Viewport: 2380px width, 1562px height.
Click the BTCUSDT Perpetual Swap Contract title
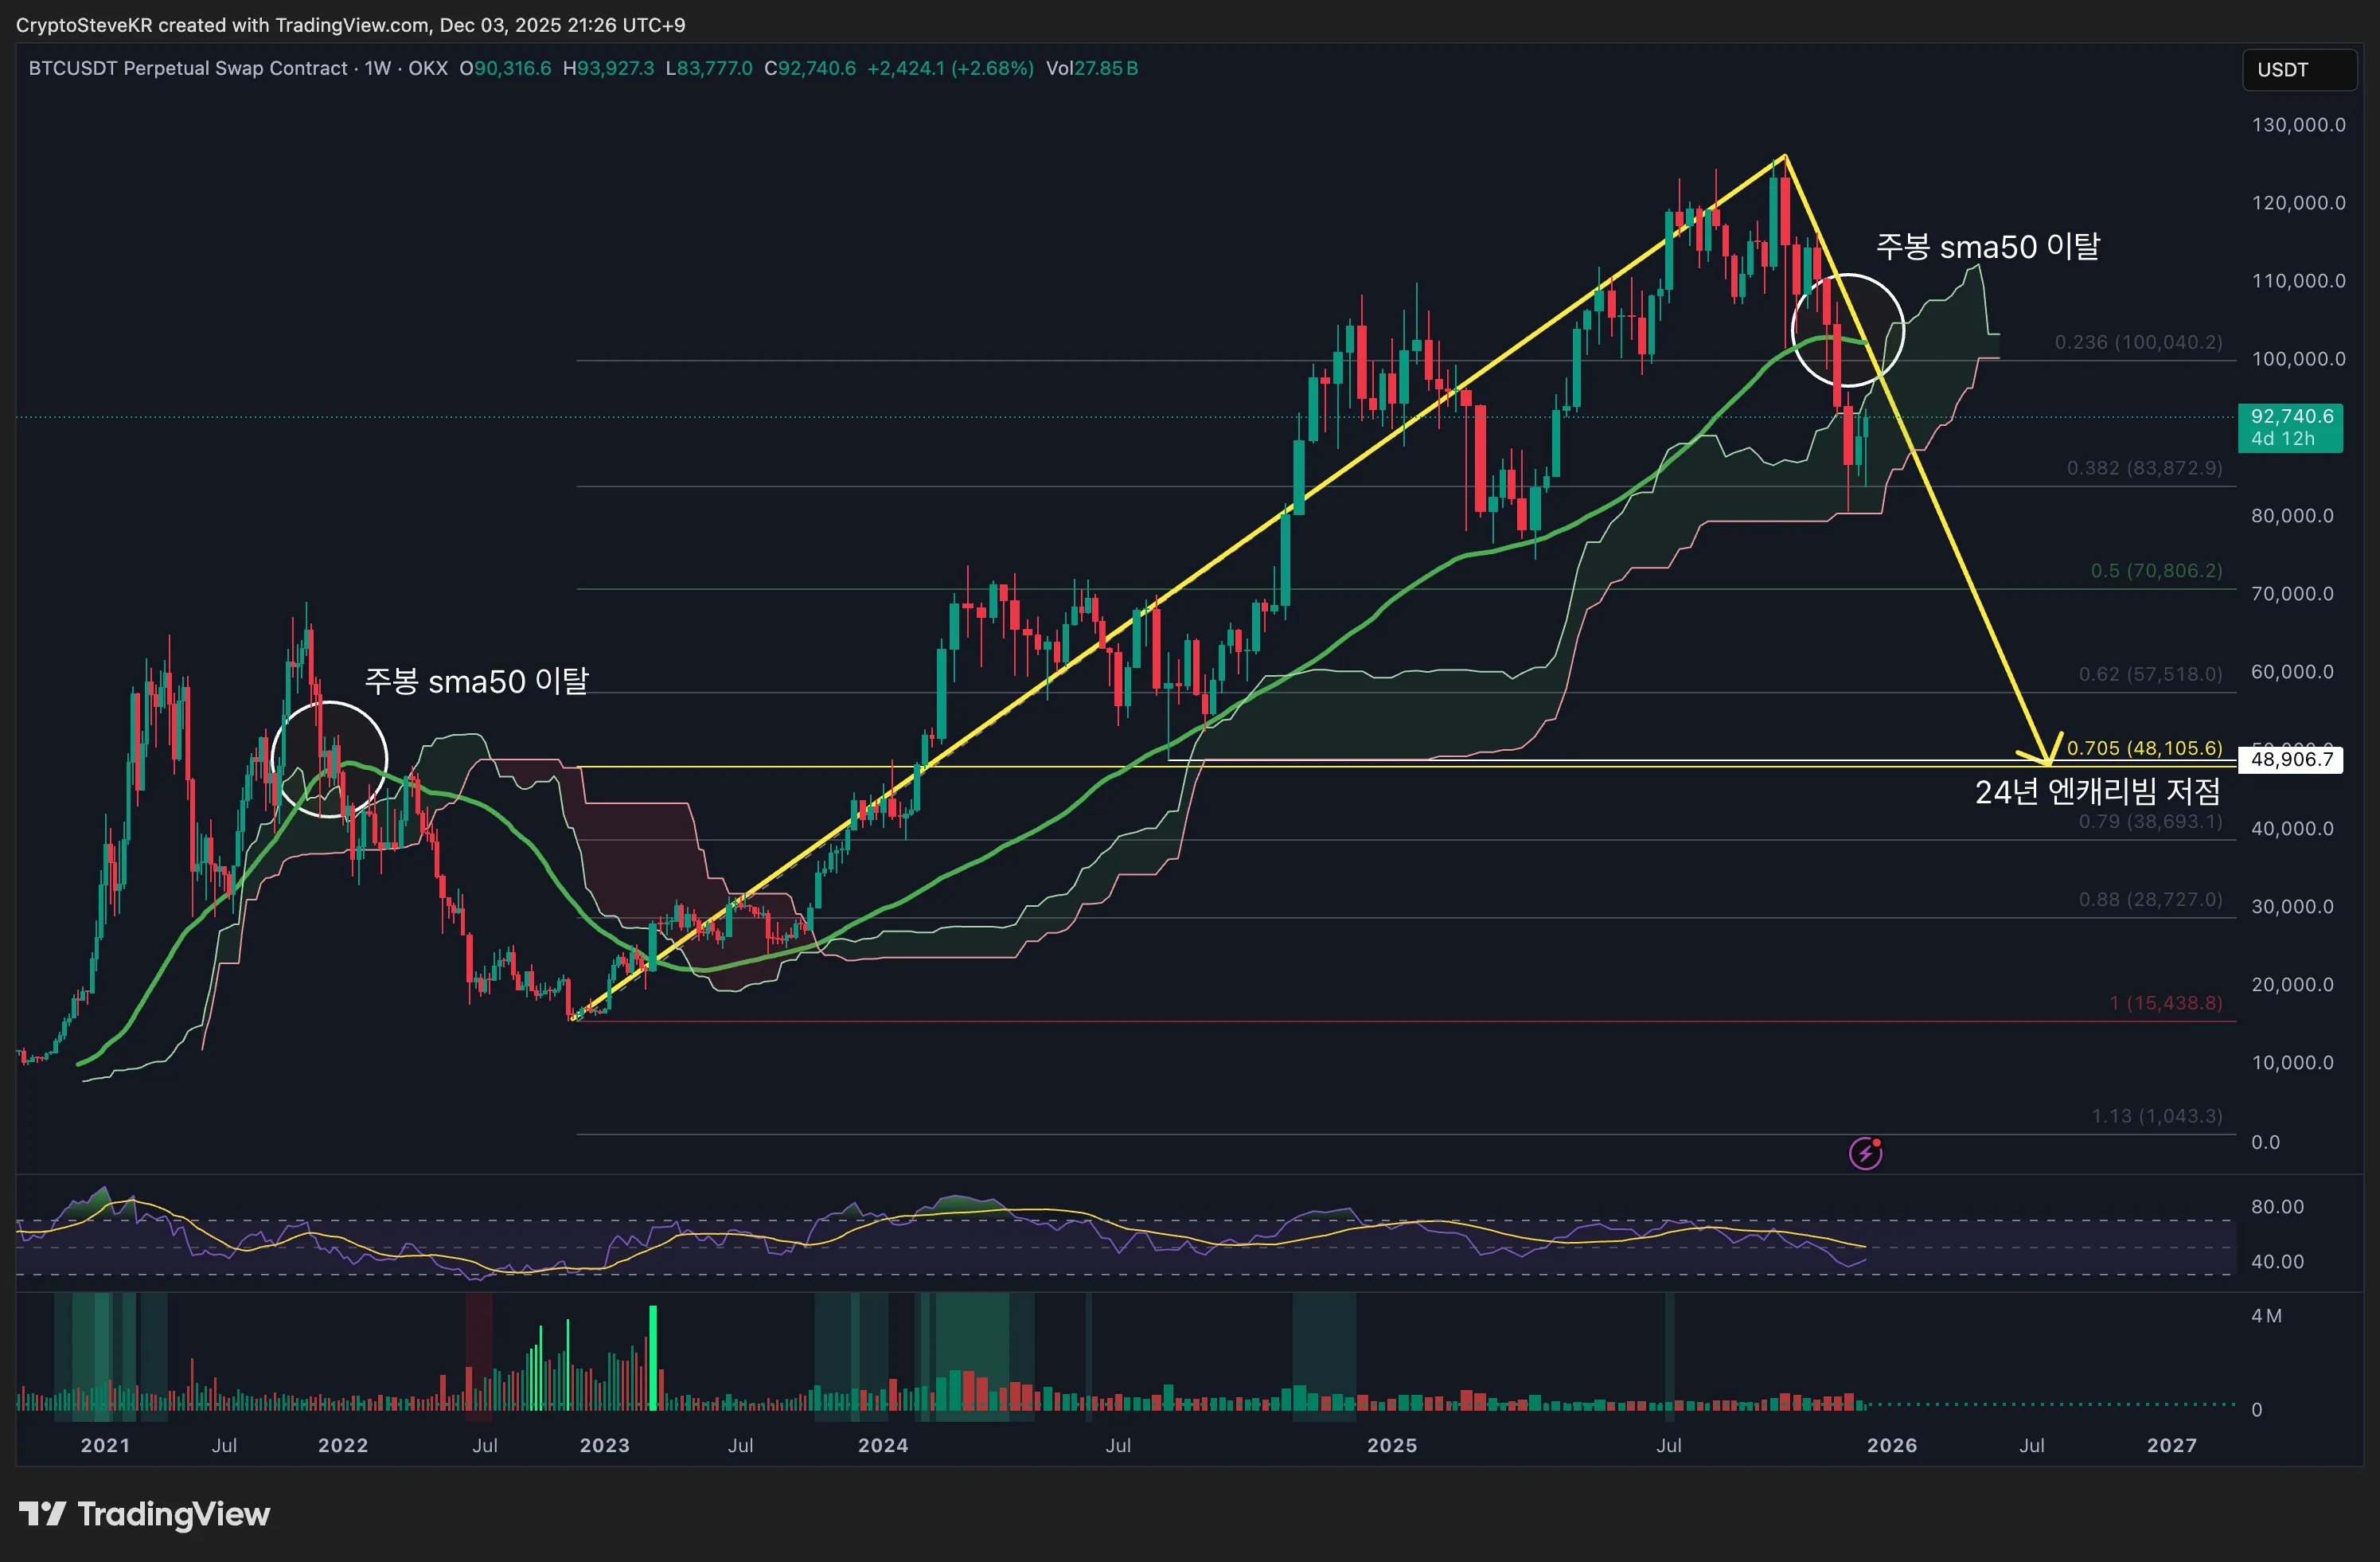coord(188,68)
